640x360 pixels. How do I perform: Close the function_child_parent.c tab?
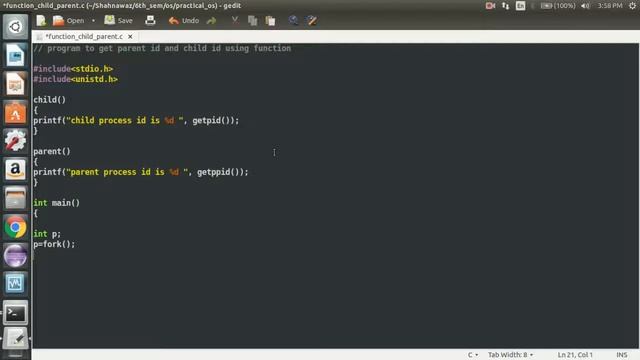[x=130, y=36]
